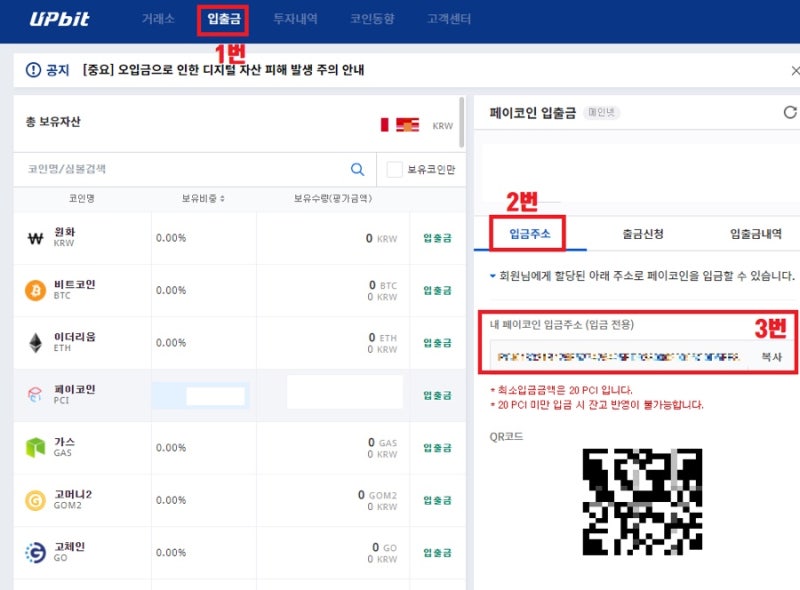
Task: Switch to the 출금신청 tab
Action: pos(643,234)
